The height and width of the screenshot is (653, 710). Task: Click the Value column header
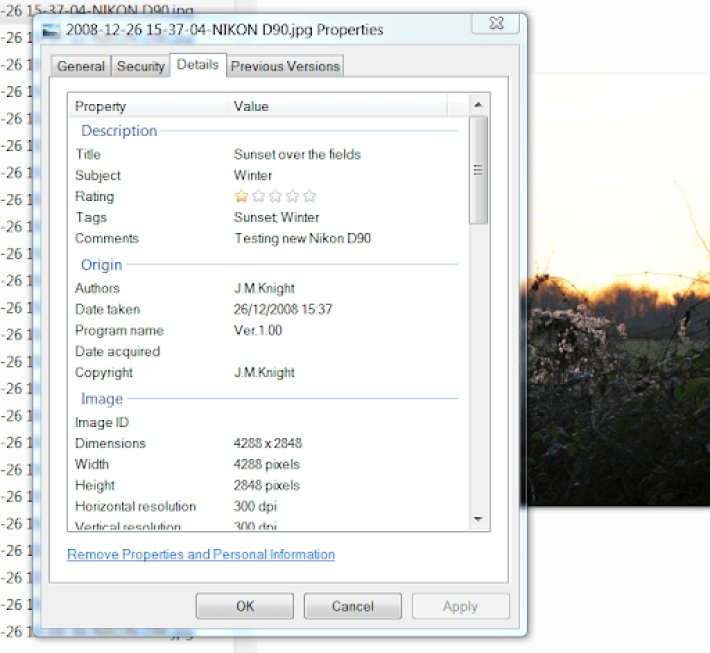pos(338,106)
